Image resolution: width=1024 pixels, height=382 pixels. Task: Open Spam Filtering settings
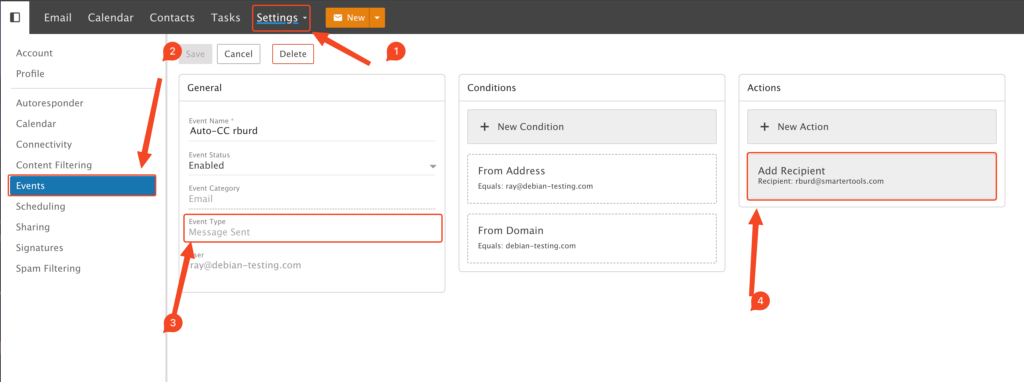point(48,268)
